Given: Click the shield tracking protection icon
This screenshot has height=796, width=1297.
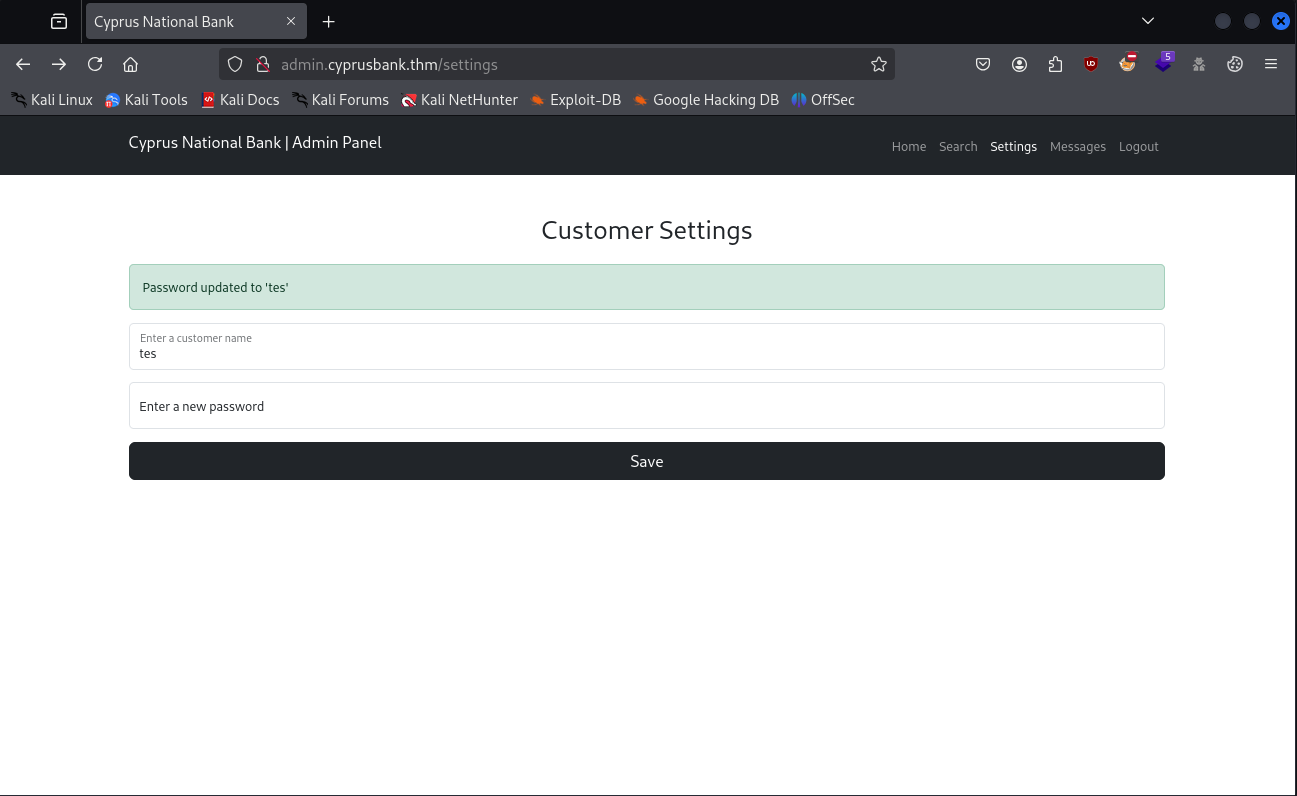Looking at the screenshot, I should (235, 64).
